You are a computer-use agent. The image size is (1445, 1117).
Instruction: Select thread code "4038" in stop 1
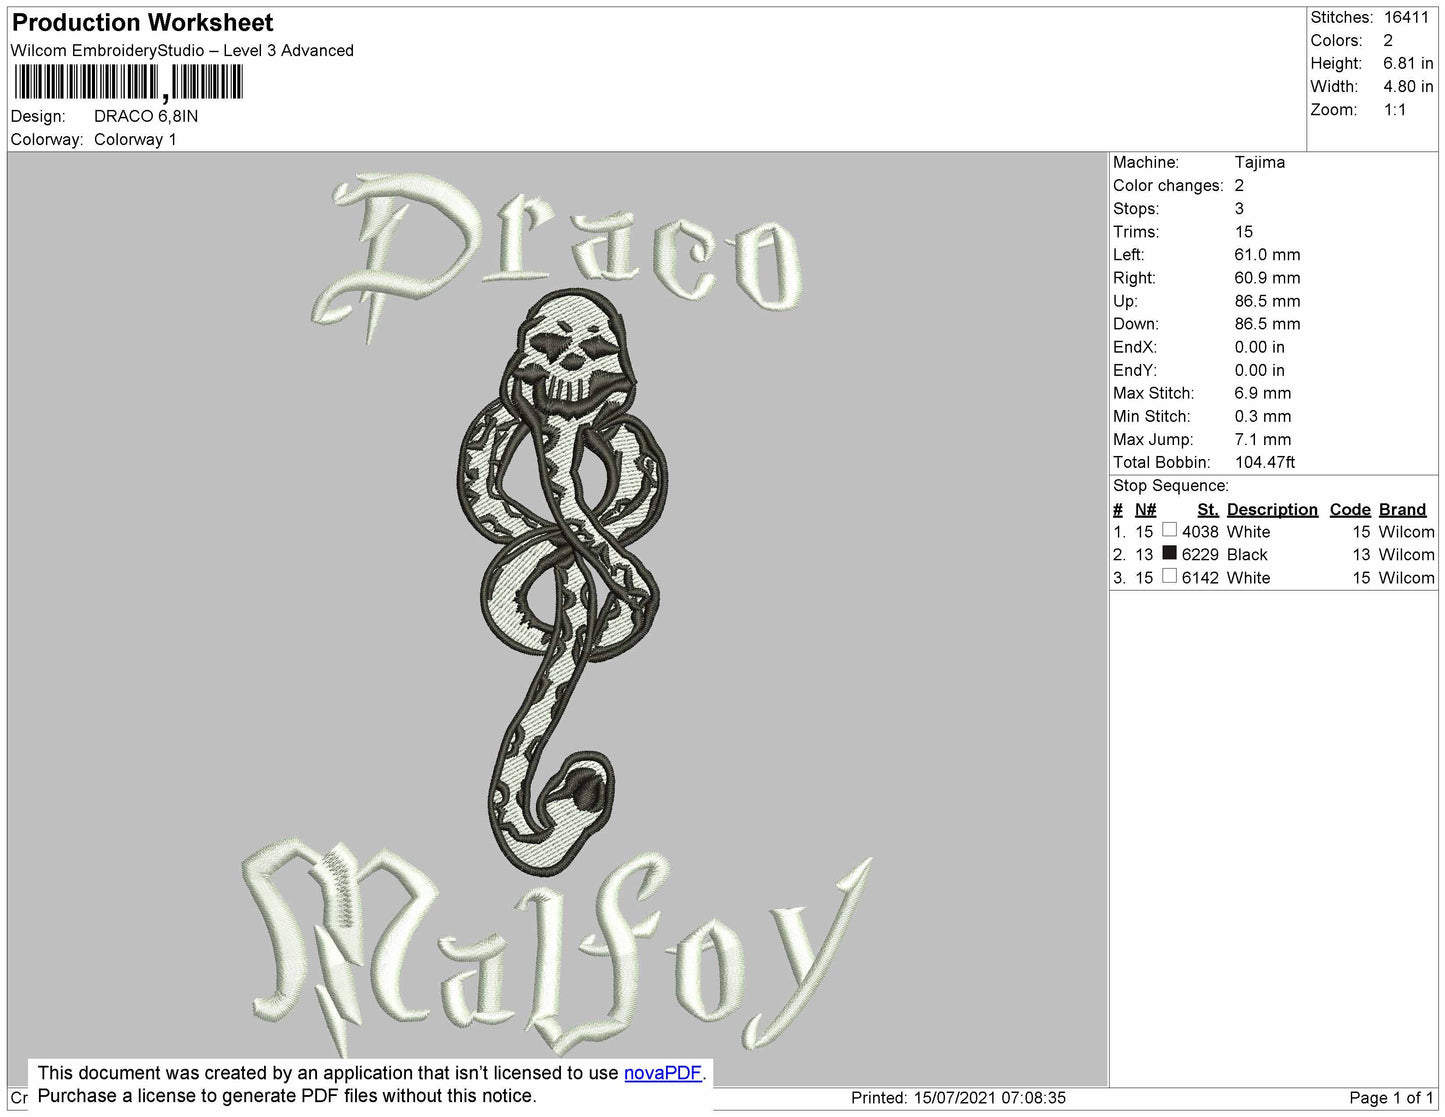click(x=1200, y=532)
